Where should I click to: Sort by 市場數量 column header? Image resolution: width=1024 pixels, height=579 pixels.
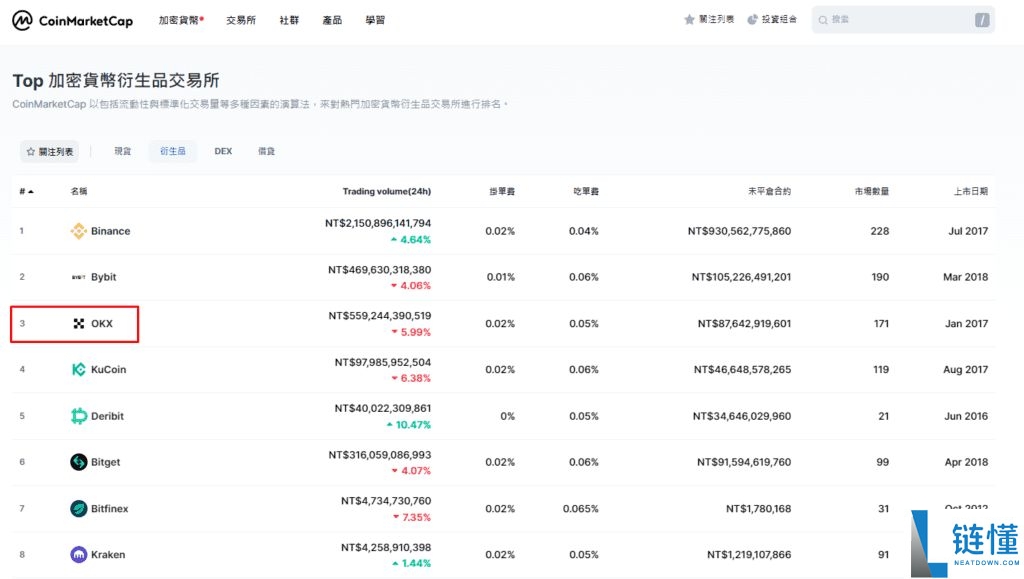[872, 191]
